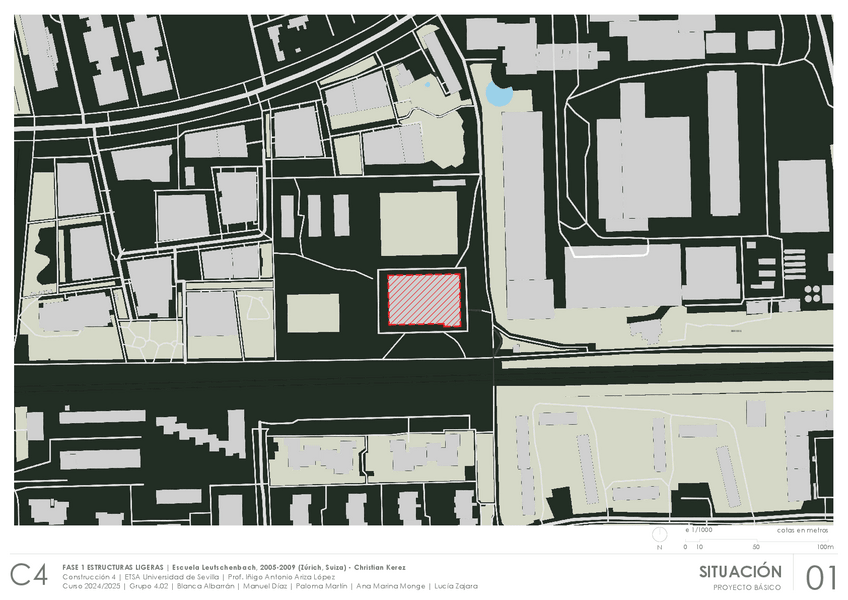This screenshot has width=848, height=600.
Task: Click the ETSA Universidad de Sevilla text
Action: pos(172,577)
